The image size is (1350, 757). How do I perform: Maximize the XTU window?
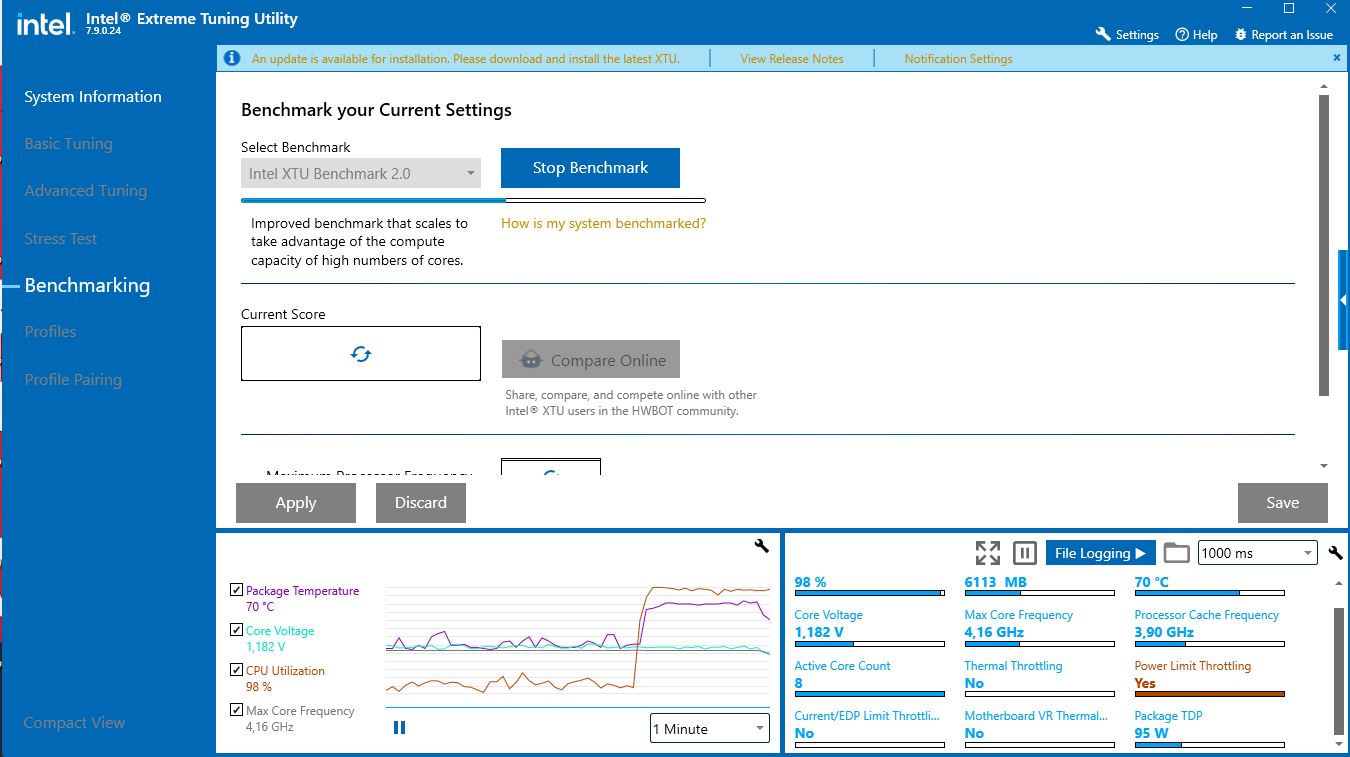(x=1289, y=9)
